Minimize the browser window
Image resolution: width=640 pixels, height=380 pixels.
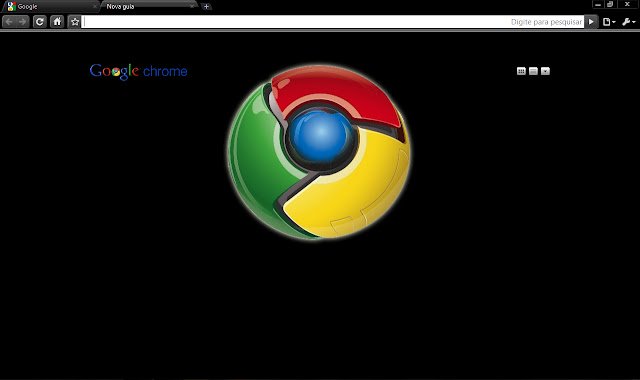[598, 4]
